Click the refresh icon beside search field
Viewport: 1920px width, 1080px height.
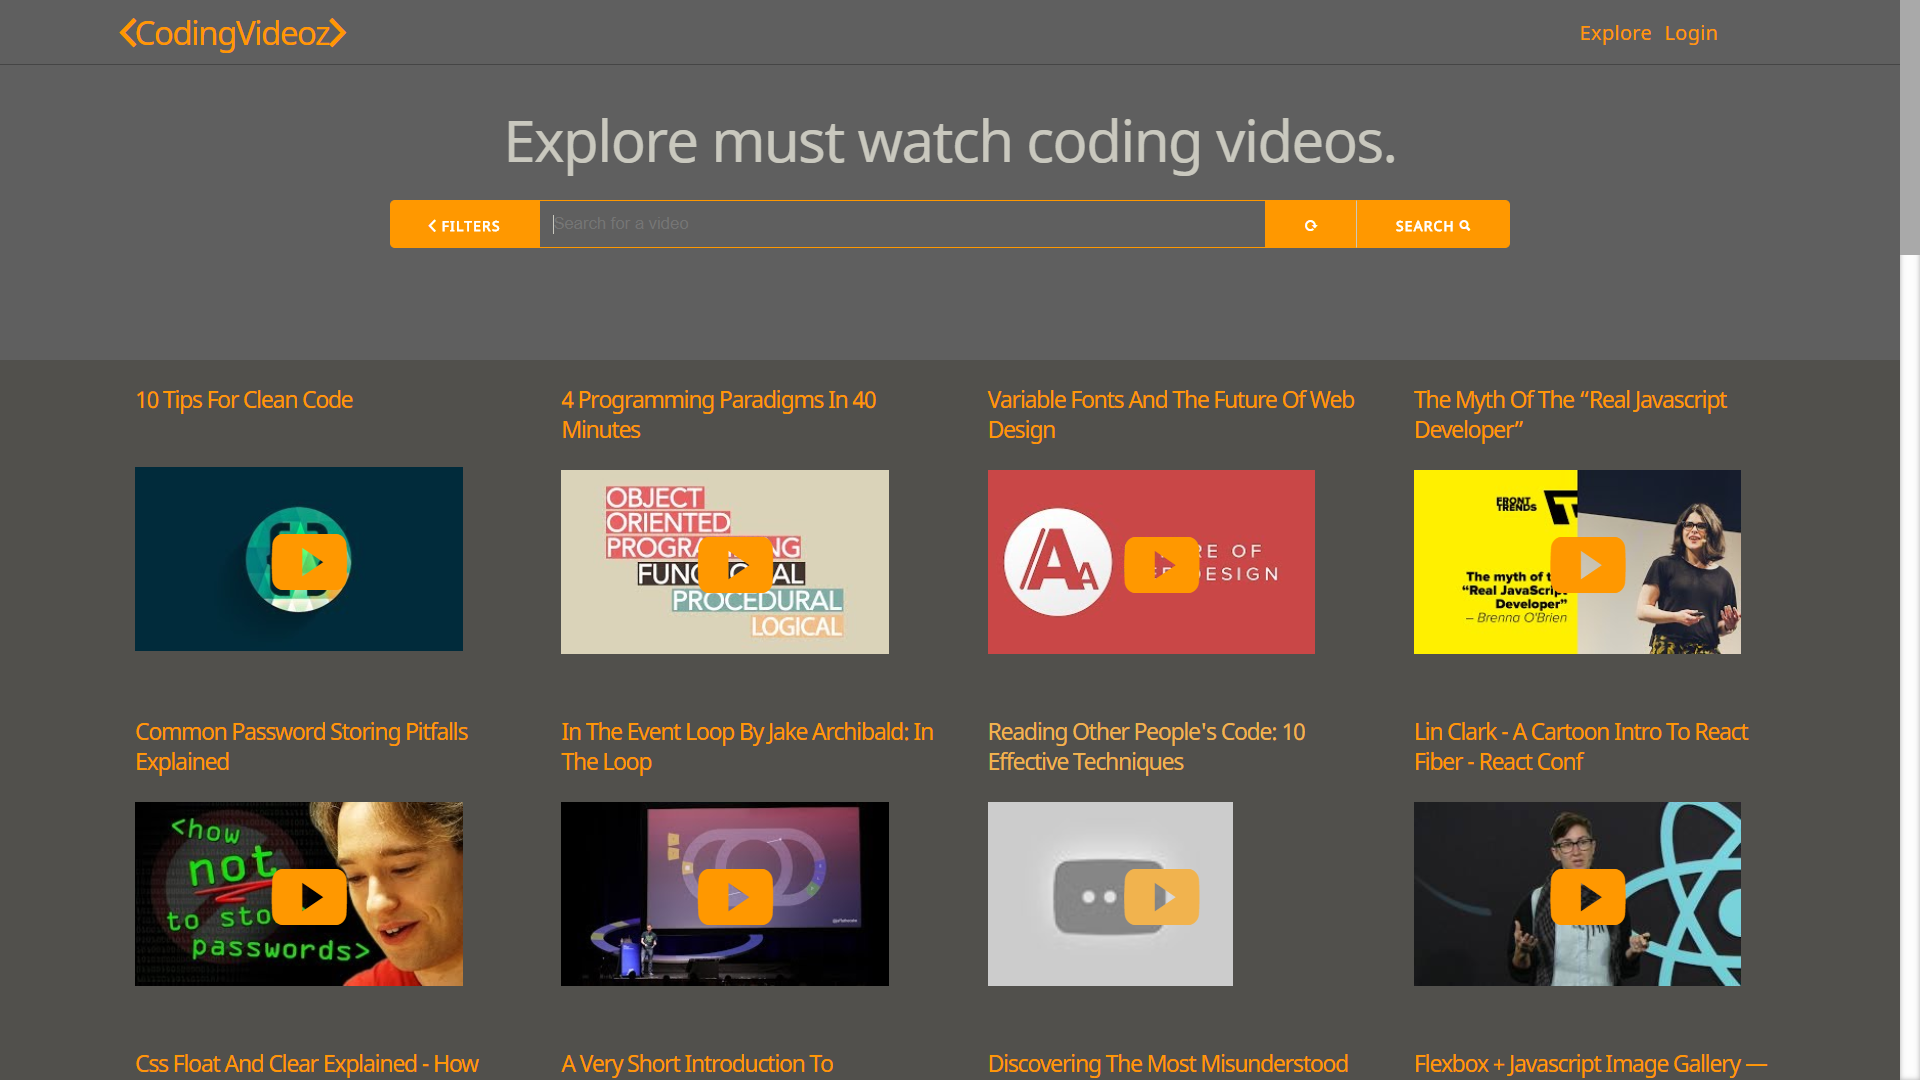[x=1310, y=225]
